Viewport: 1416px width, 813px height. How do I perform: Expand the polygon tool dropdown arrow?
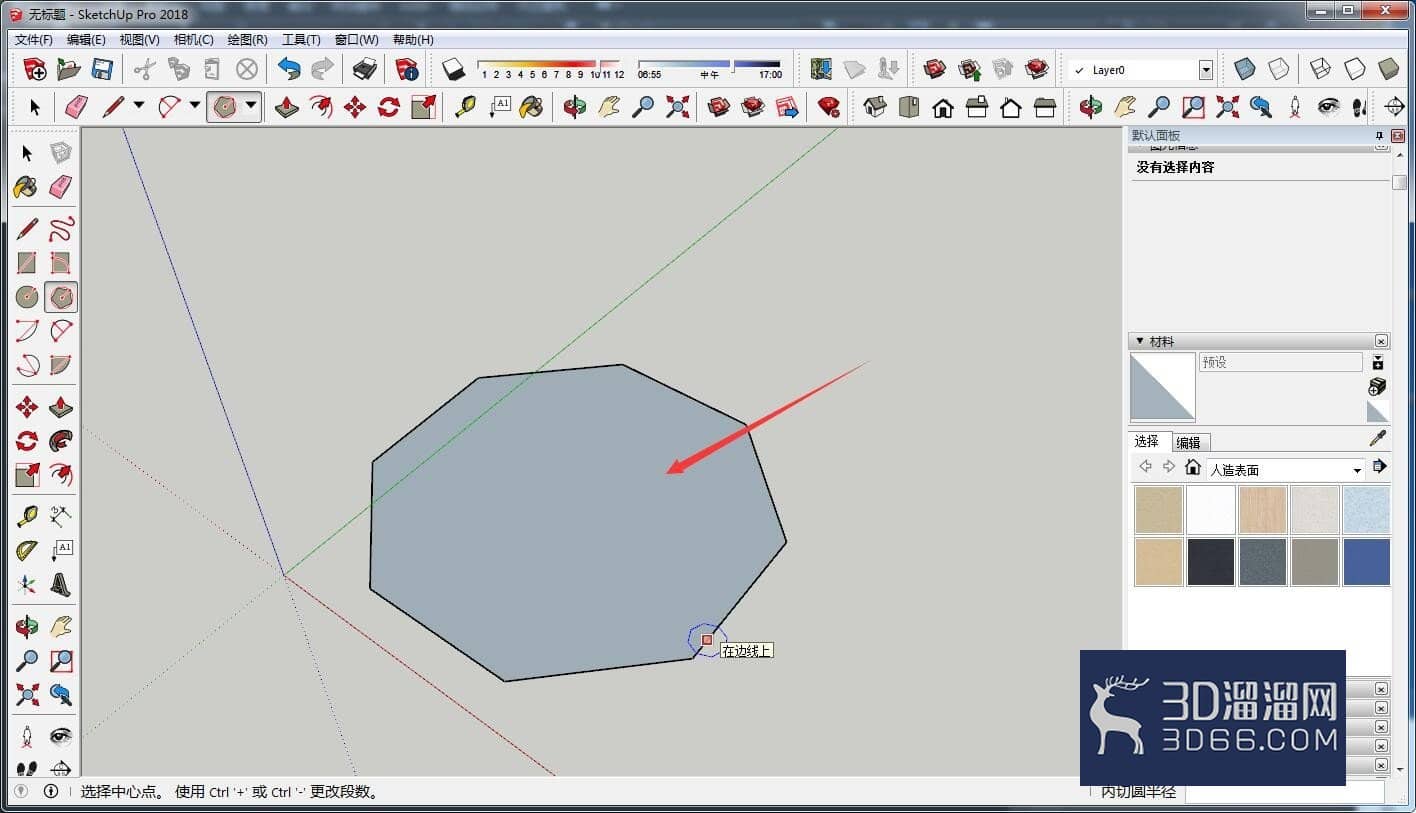251,106
